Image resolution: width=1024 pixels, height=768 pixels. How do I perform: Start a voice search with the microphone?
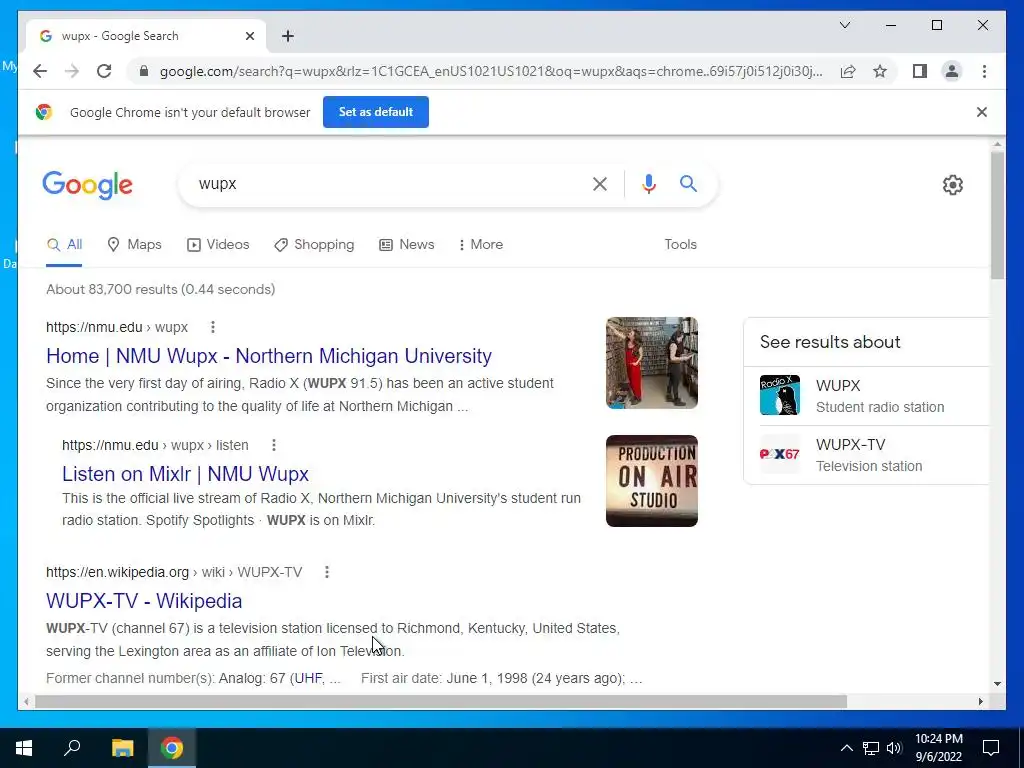648,184
